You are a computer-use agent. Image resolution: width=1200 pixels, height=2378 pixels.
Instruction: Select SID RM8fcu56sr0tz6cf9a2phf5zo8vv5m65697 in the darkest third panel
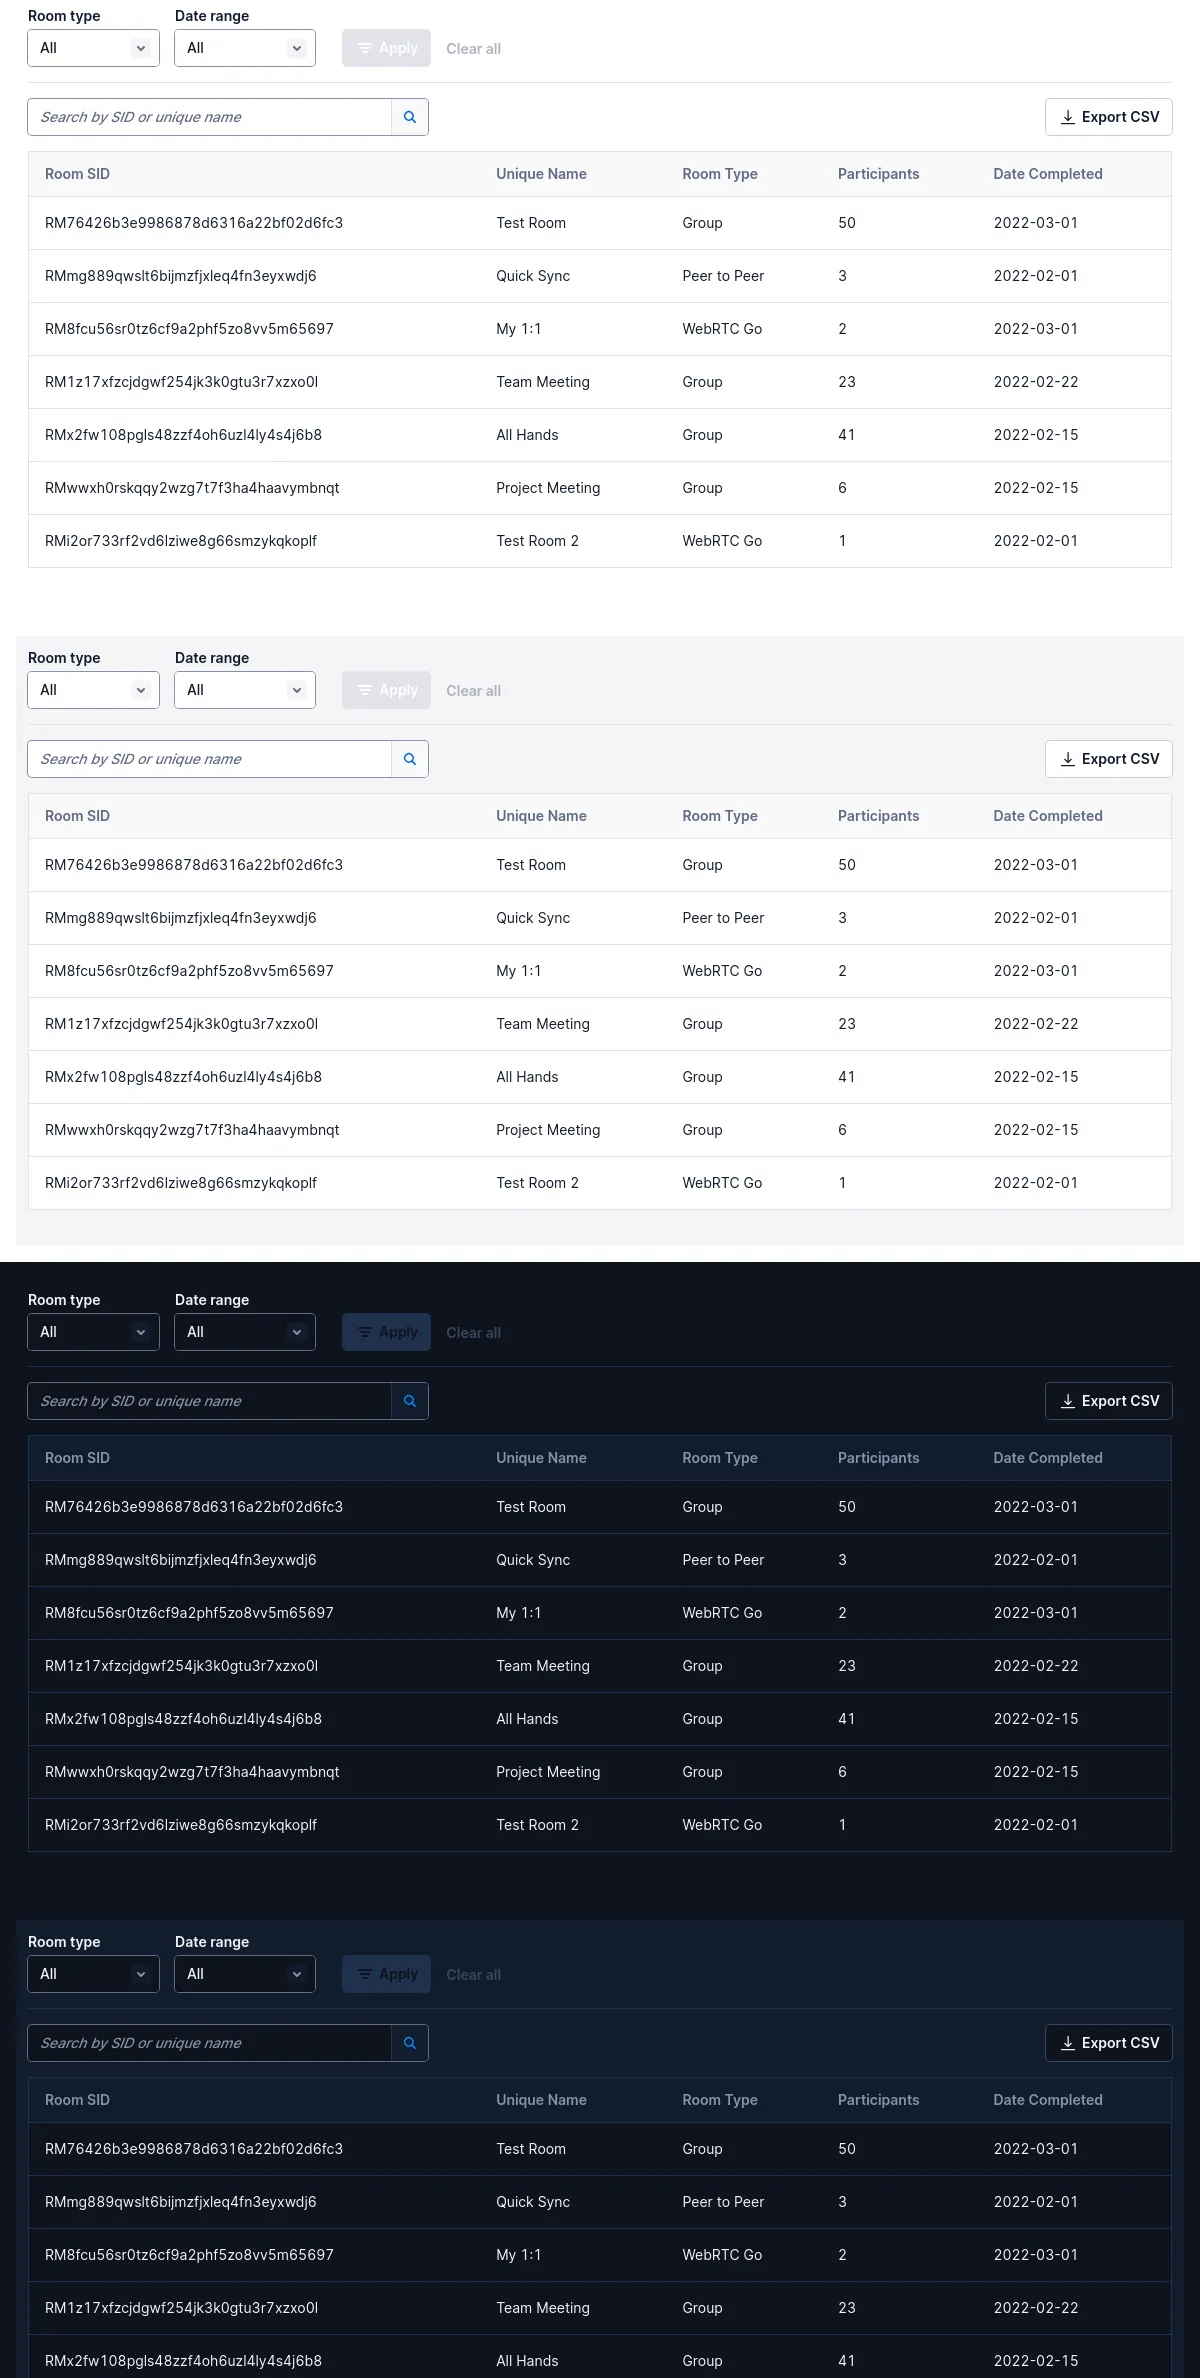tap(189, 1613)
